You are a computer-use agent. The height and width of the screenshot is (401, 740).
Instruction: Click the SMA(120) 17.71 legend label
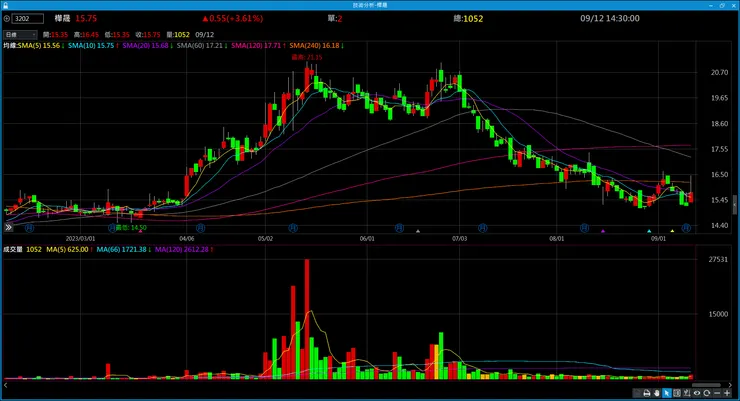click(x=256, y=46)
